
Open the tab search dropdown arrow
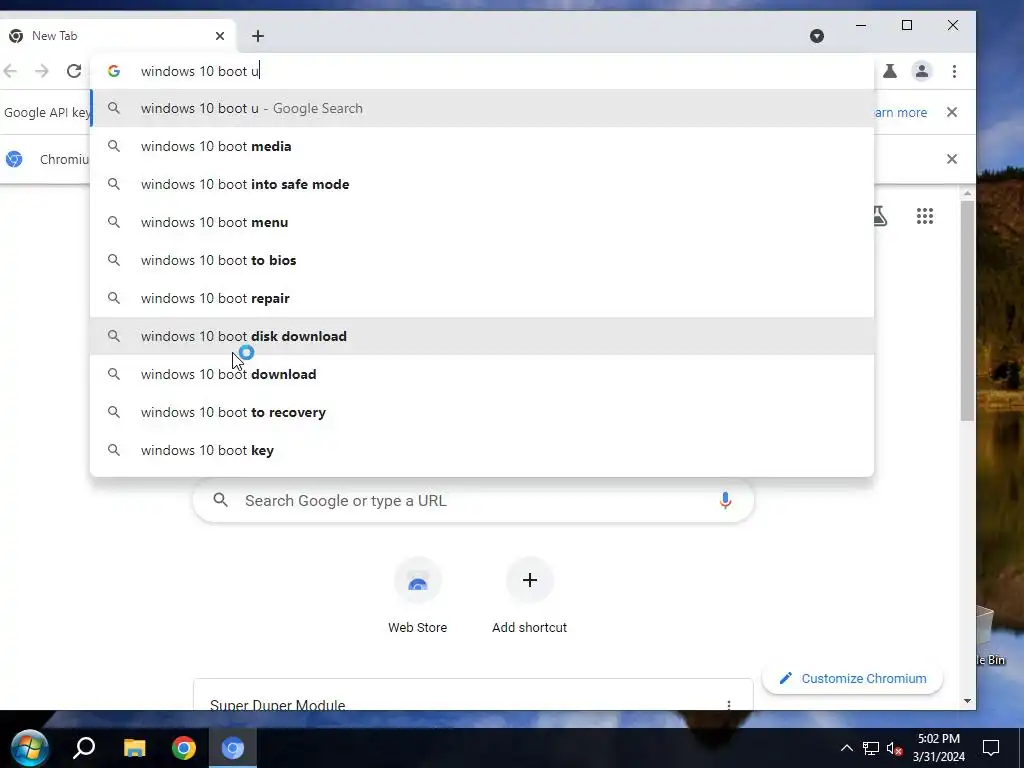tap(816, 36)
